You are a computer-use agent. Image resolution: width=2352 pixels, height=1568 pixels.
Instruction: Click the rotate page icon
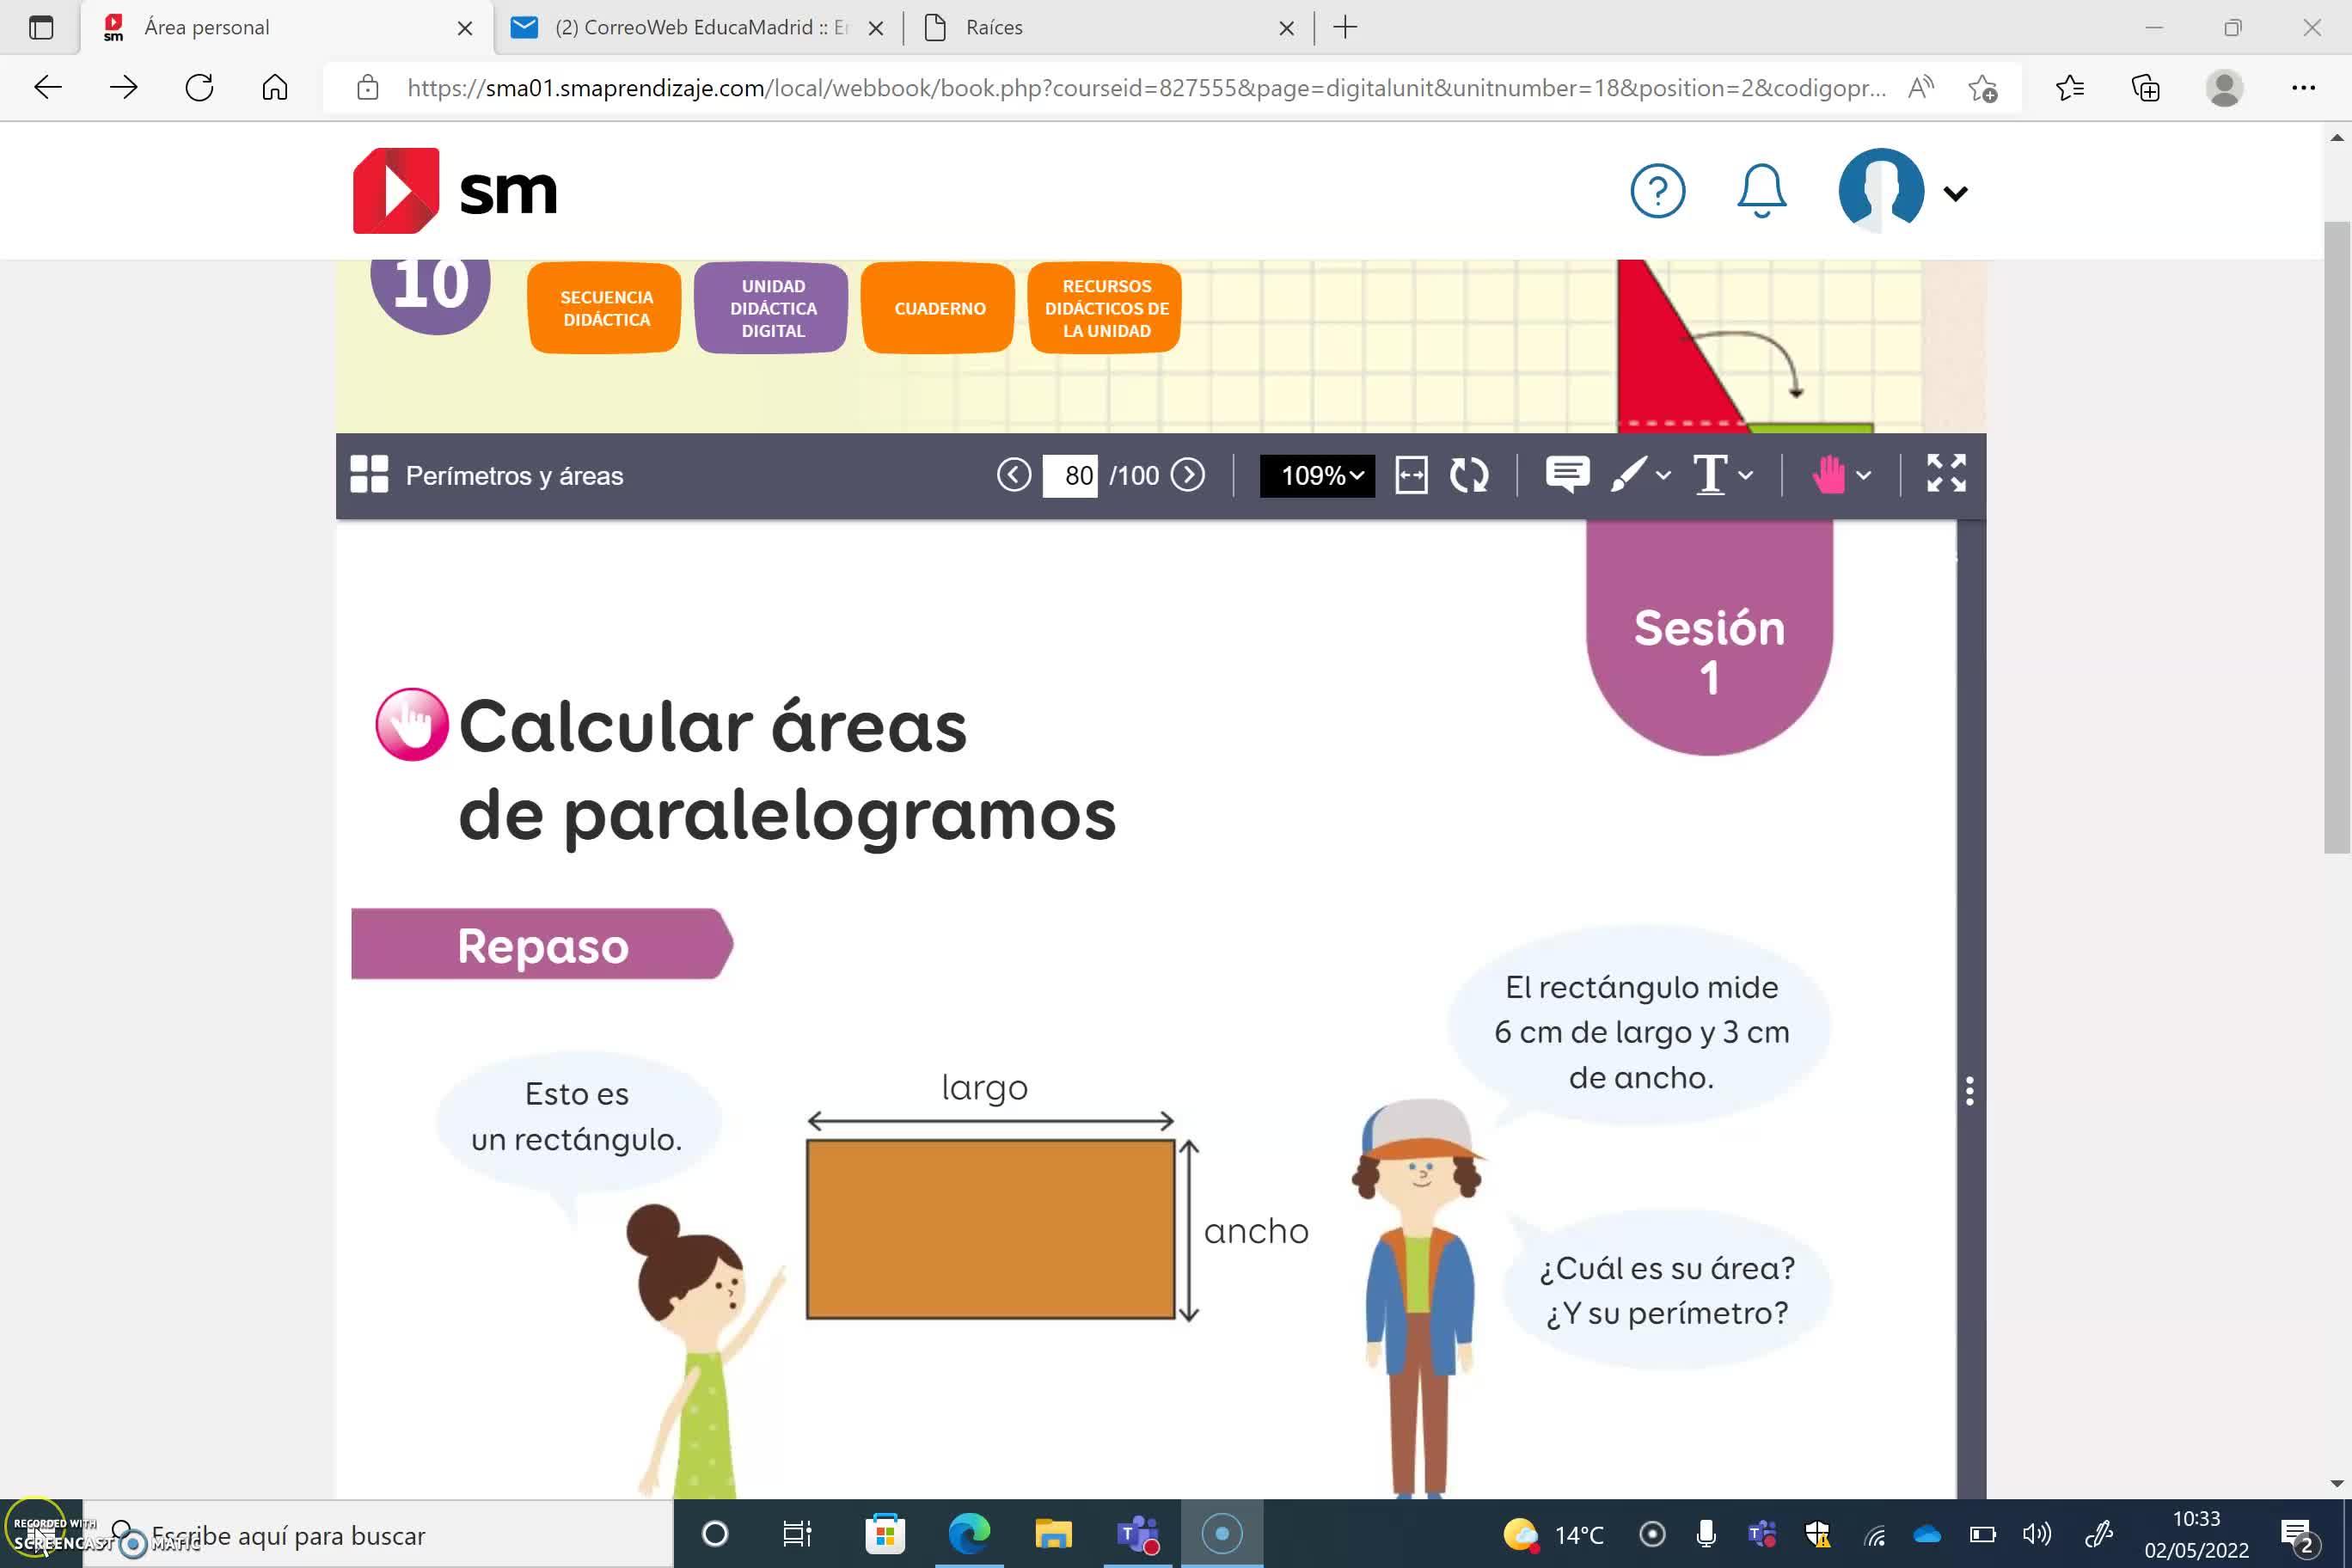[1469, 475]
